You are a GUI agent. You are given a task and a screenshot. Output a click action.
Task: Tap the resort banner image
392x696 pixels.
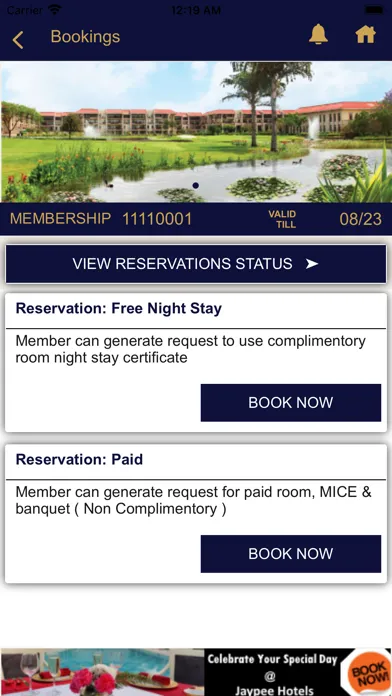[196, 132]
